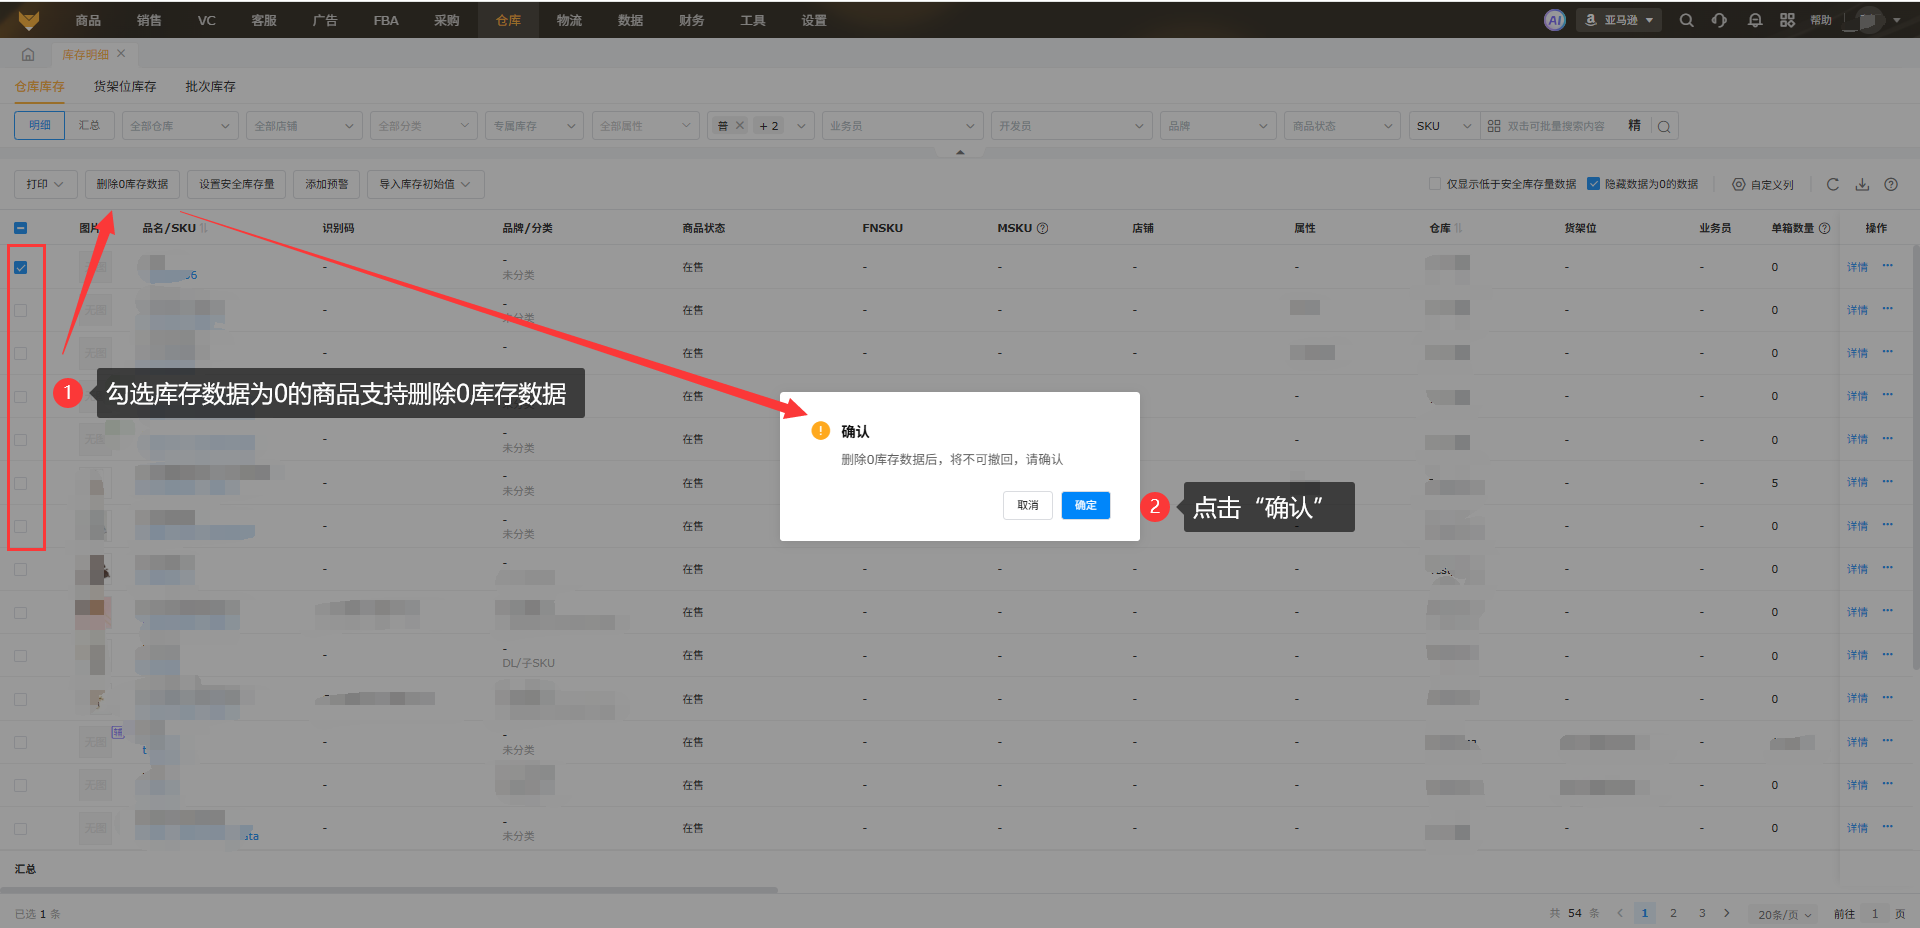Refresh the inventory table
This screenshot has height=928, width=1920.
(1833, 184)
